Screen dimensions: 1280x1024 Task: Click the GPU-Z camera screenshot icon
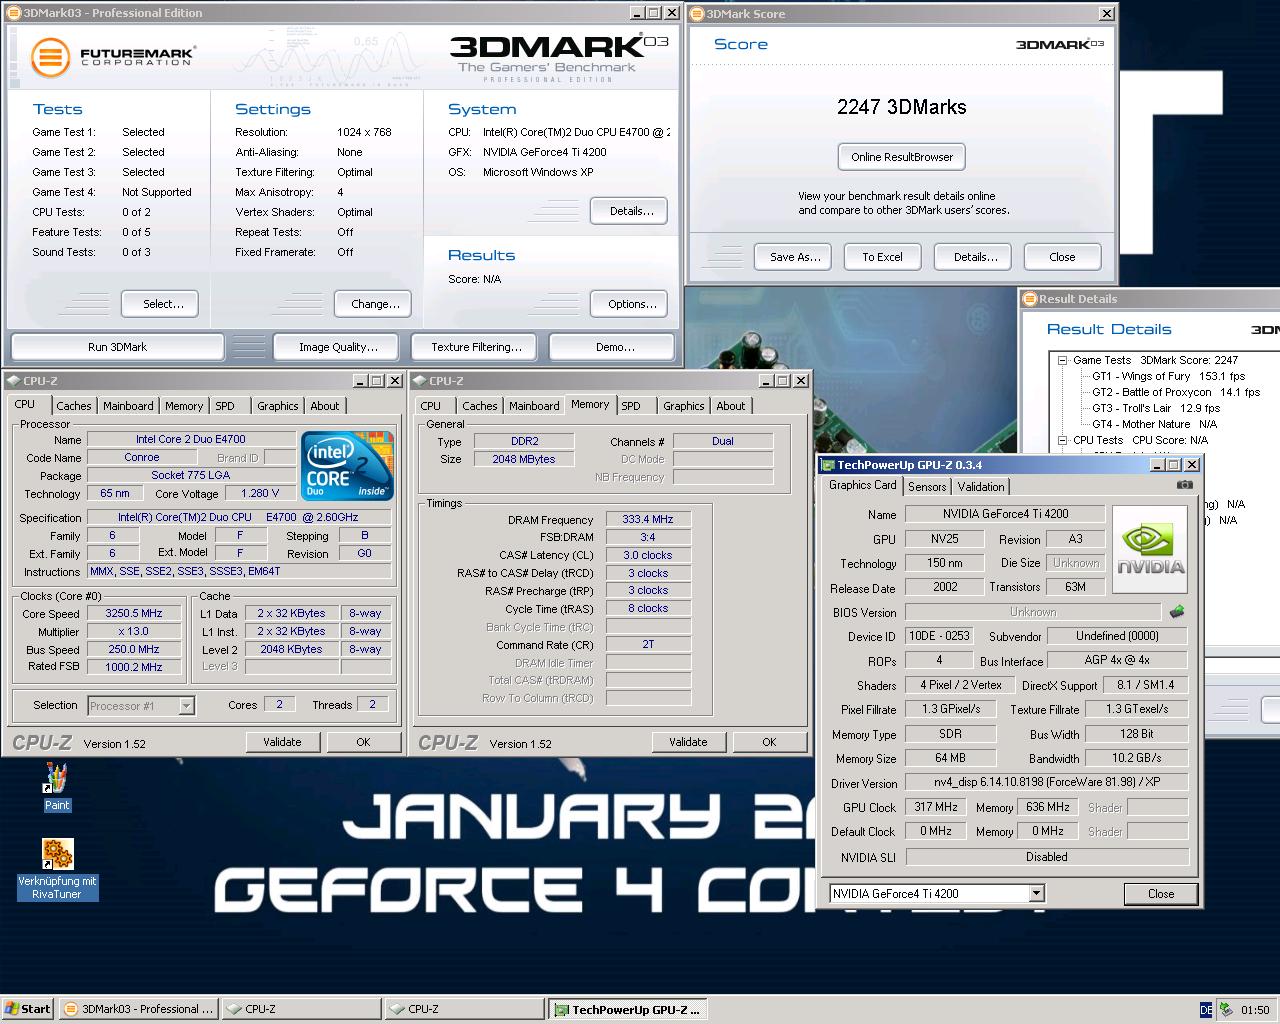(1185, 485)
